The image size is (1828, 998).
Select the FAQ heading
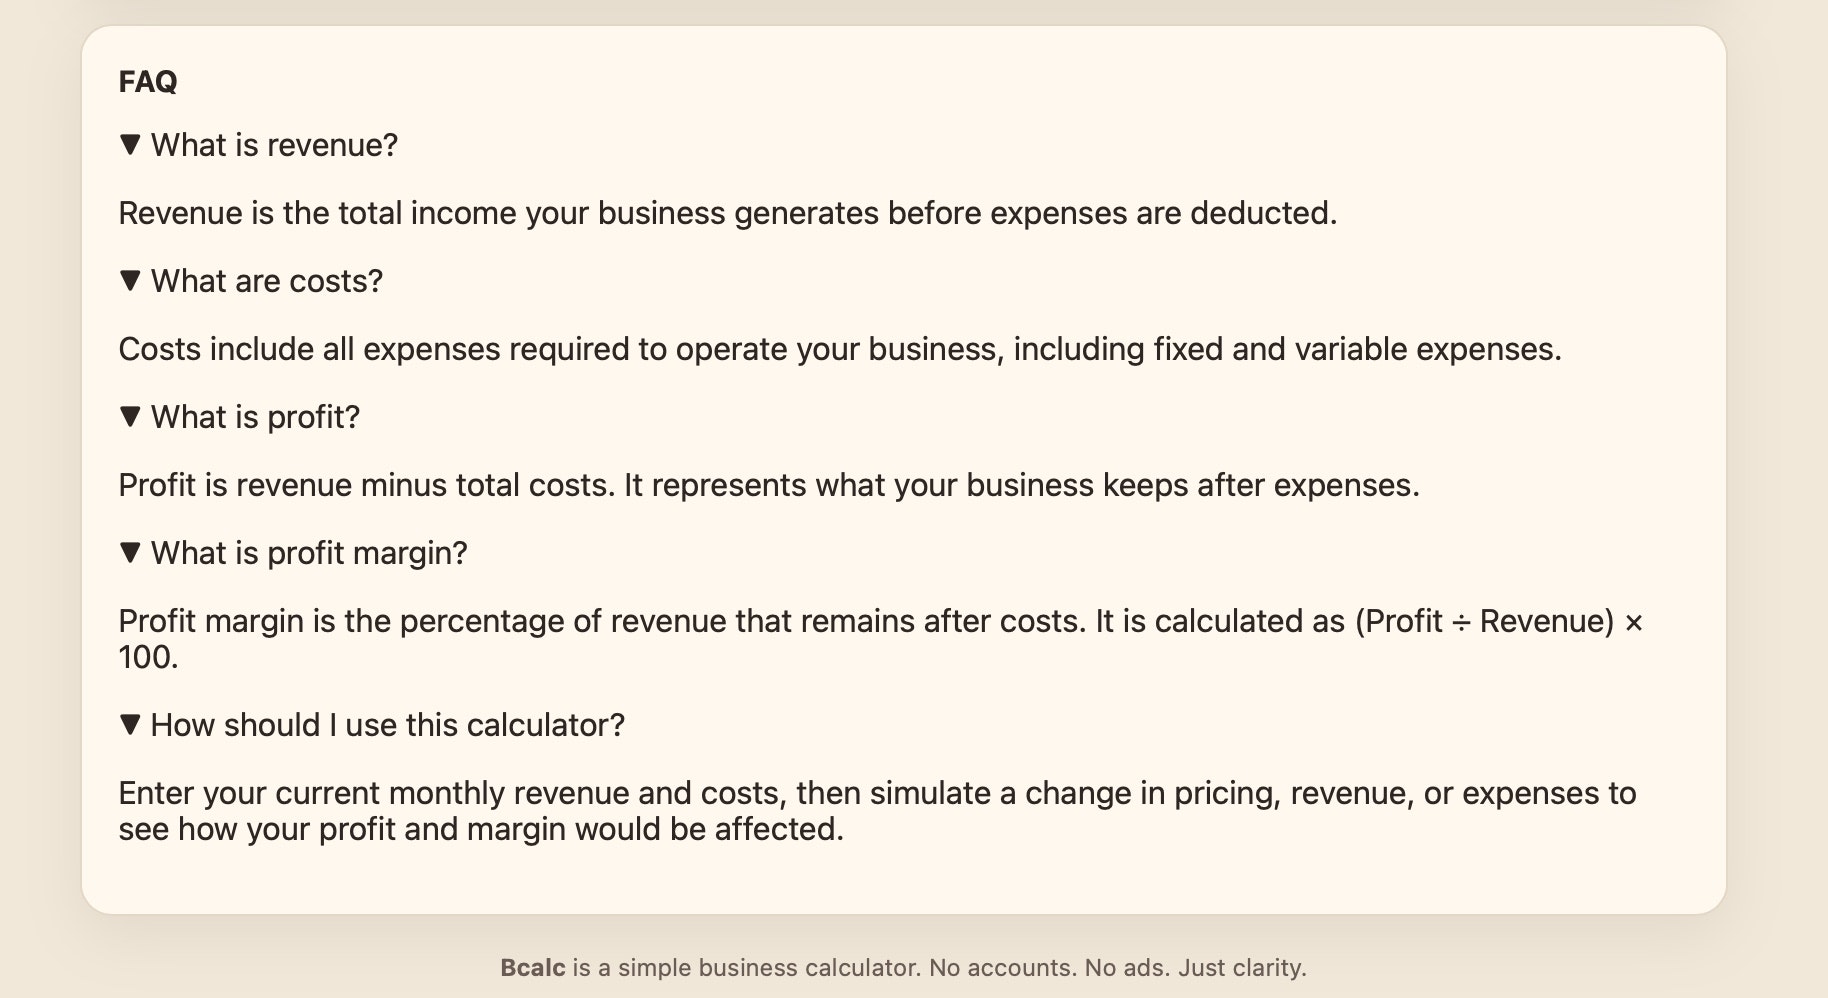pos(147,82)
